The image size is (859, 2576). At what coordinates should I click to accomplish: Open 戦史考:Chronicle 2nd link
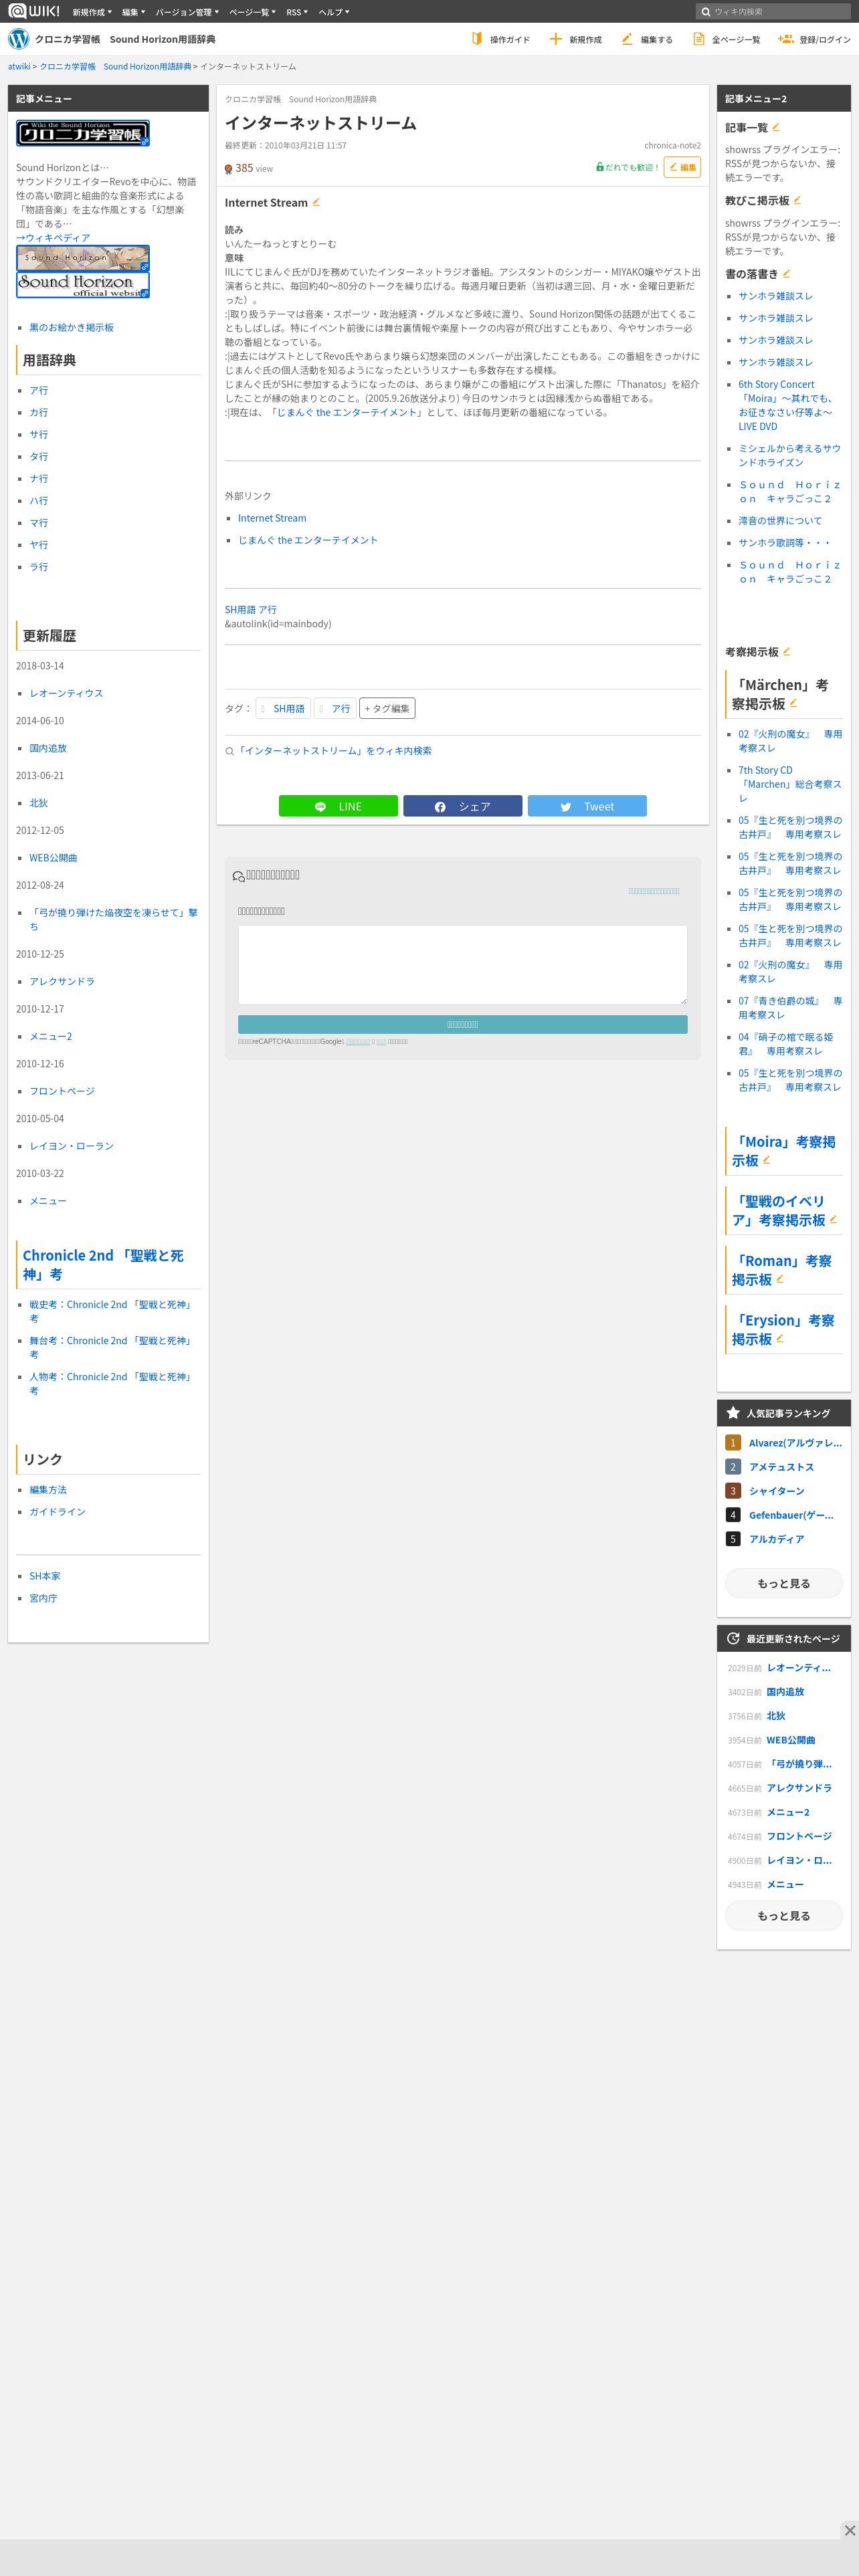tap(110, 1311)
